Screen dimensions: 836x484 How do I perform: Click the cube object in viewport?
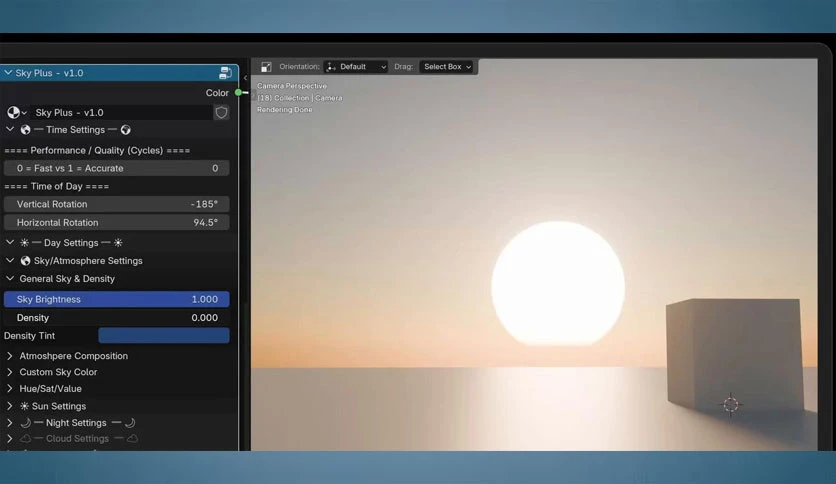[735, 354]
